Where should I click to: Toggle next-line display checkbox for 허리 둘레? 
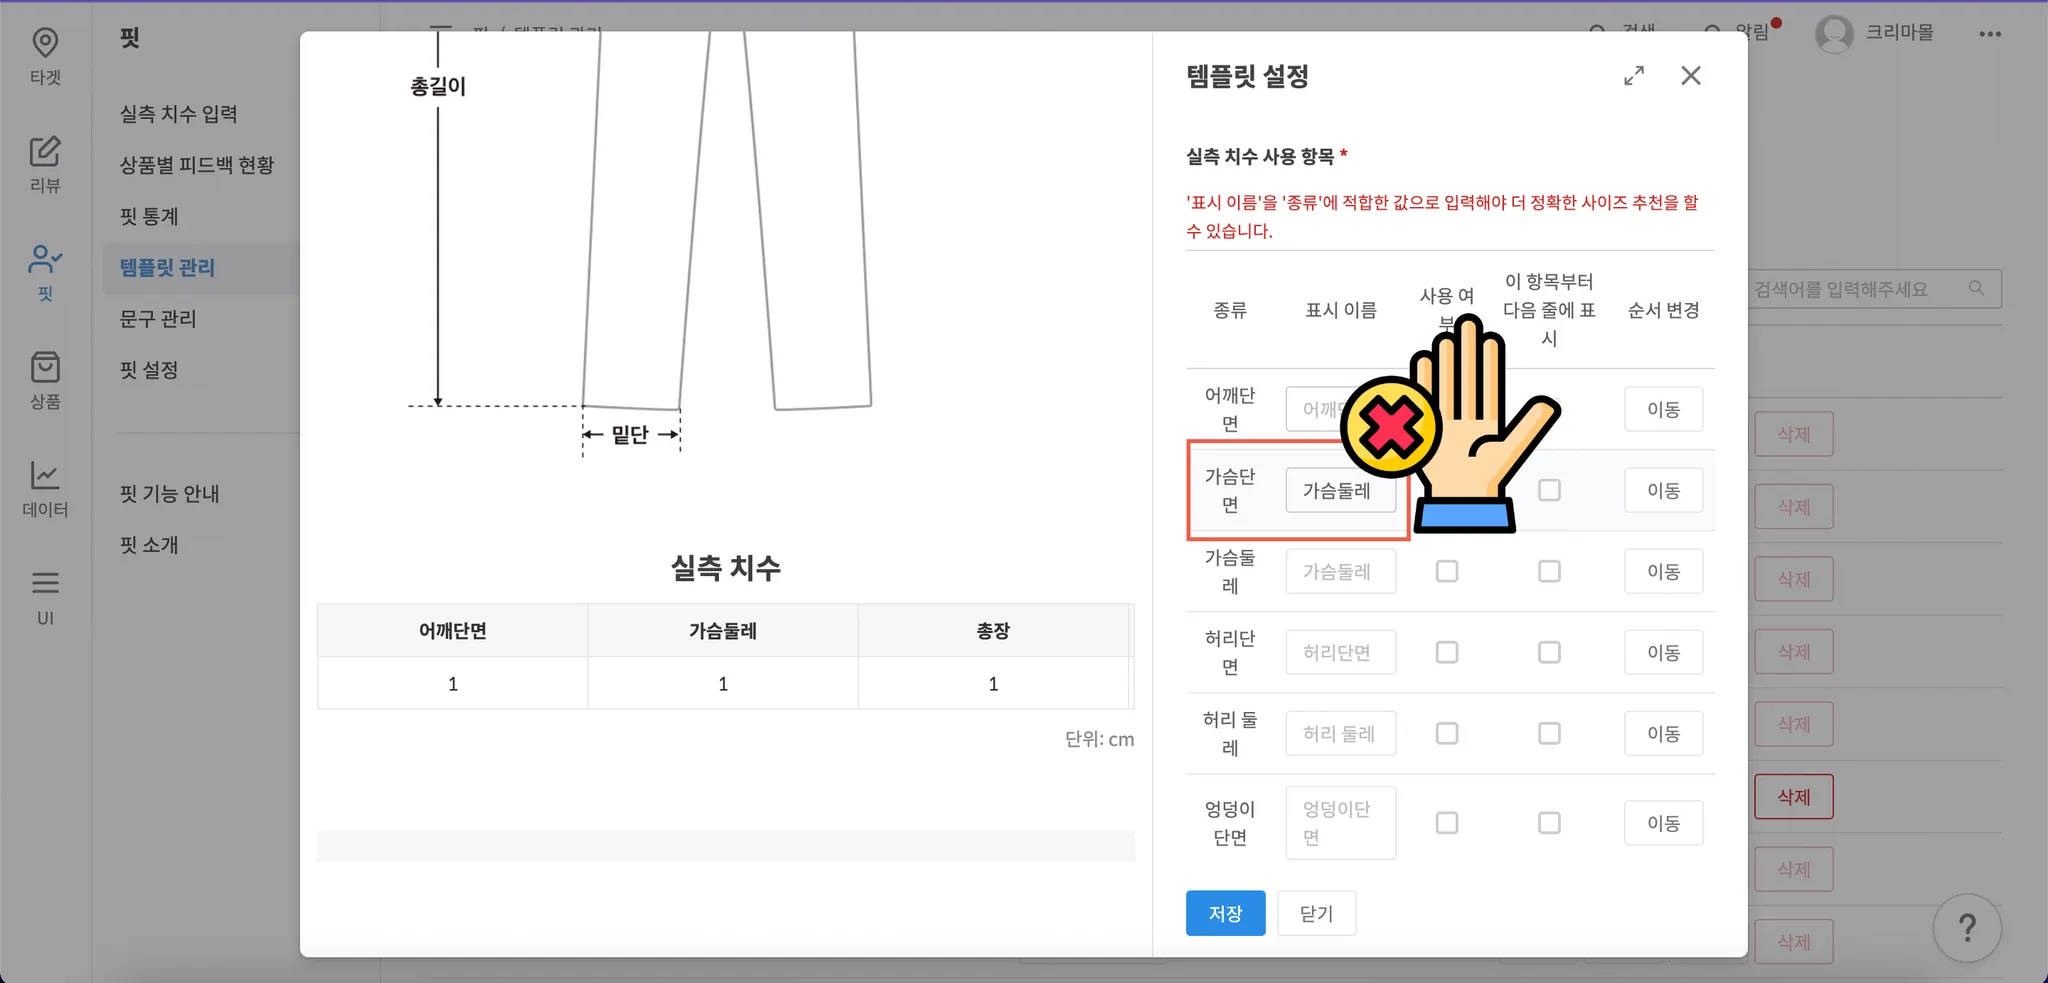coord(1549,733)
